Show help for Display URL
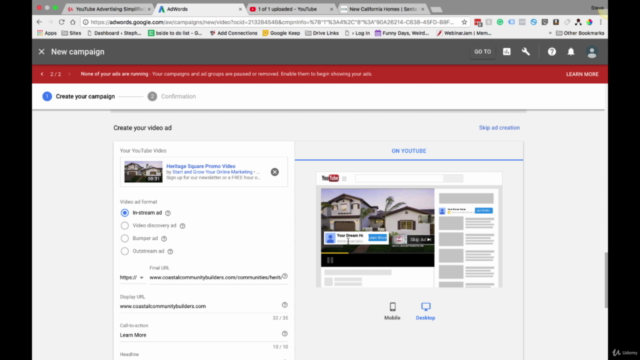The height and width of the screenshot is (360, 640). click(285, 305)
